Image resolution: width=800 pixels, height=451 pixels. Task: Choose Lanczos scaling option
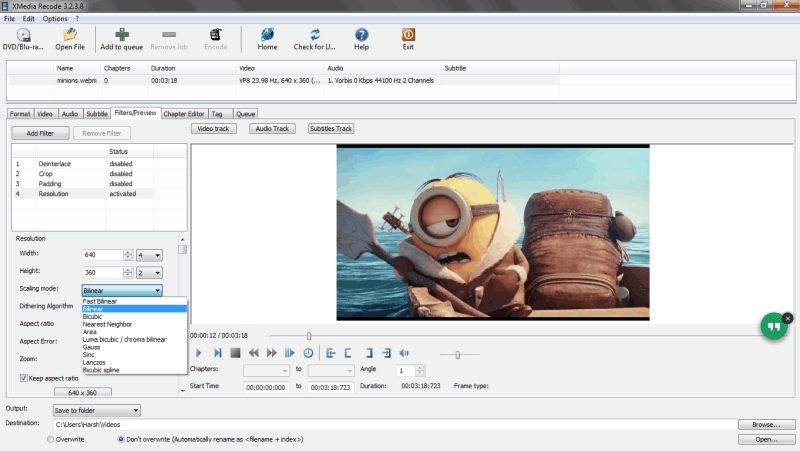(x=135, y=362)
